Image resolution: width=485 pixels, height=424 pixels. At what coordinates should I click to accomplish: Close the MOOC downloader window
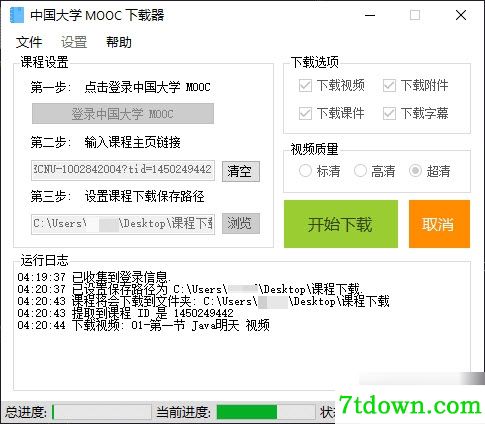tap(461, 15)
